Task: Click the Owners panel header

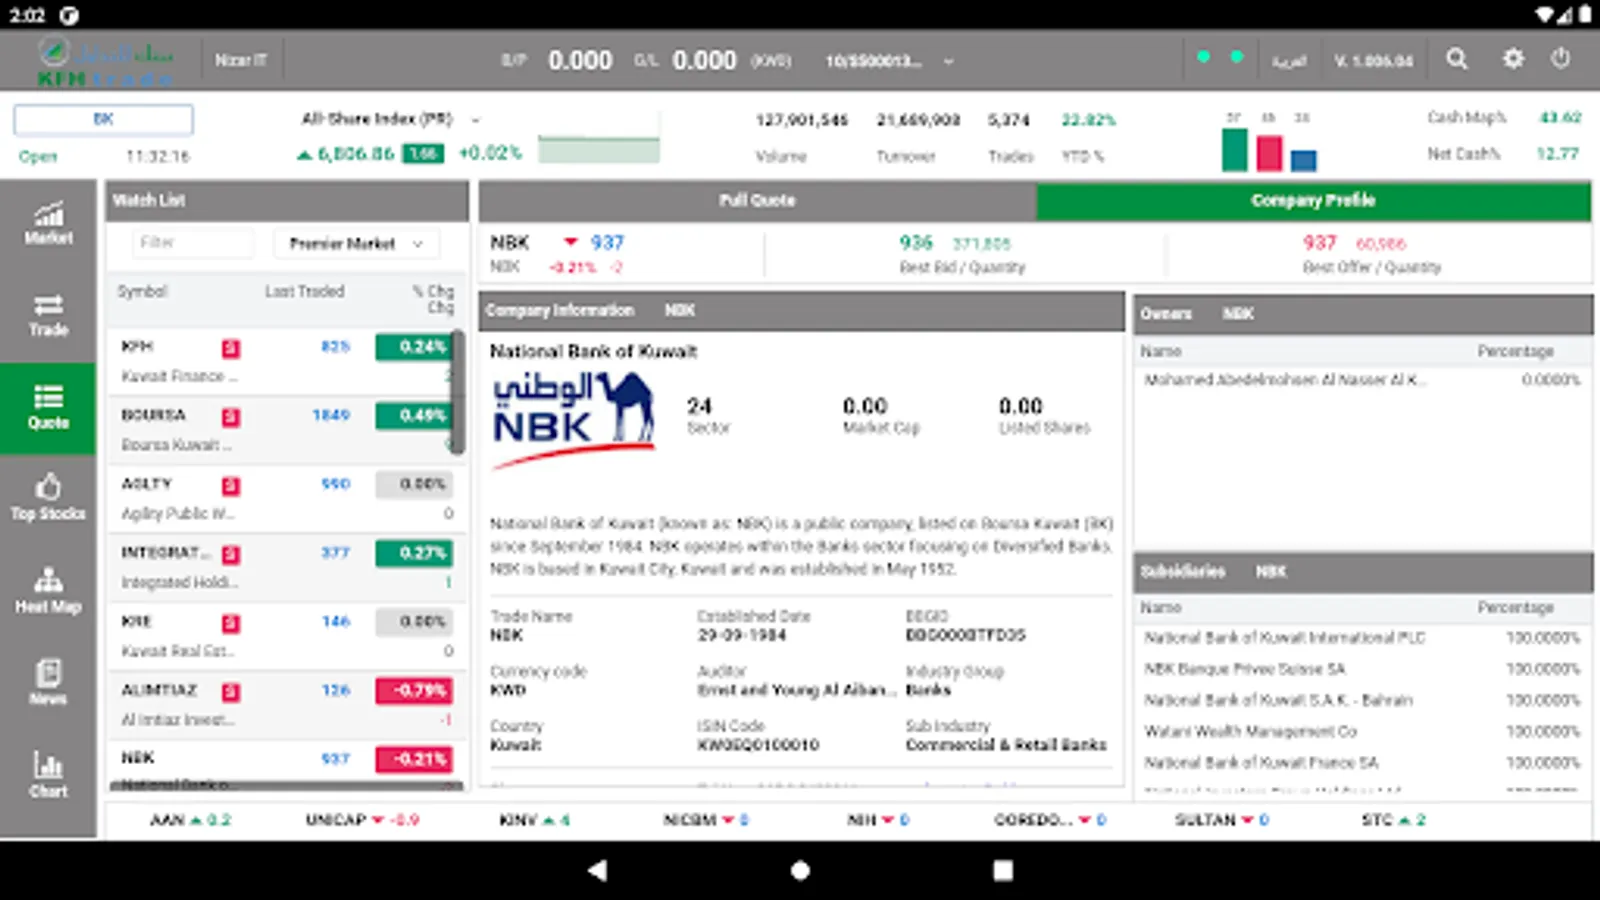Action: click(x=1363, y=314)
